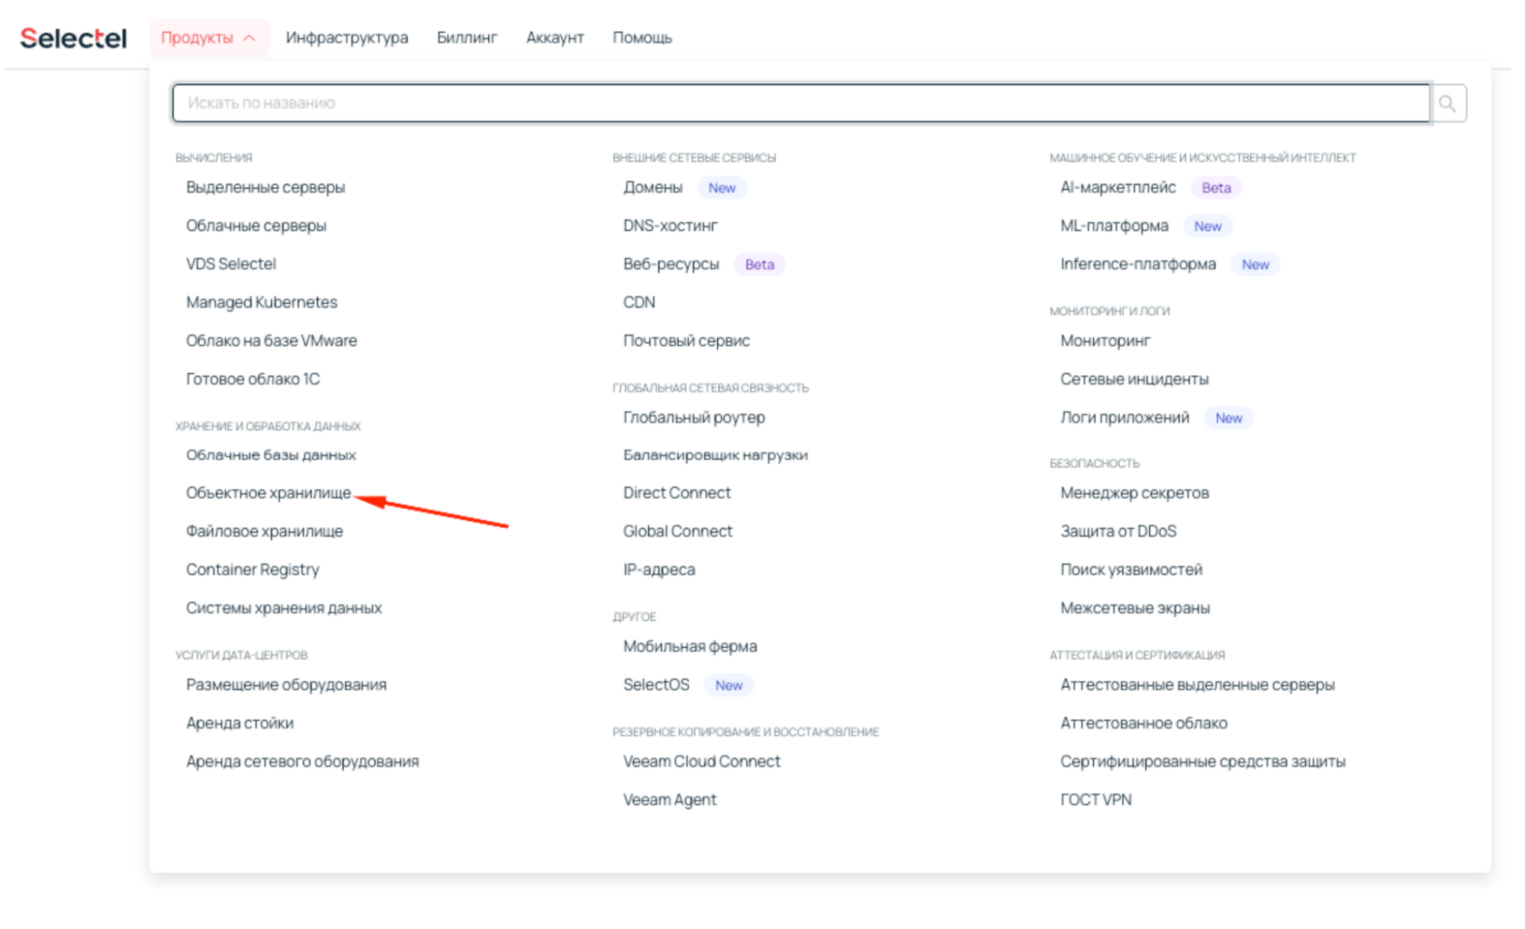Select Выделенные серверы link
This screenshot has width=1525, height=929.
pos(265,187)
